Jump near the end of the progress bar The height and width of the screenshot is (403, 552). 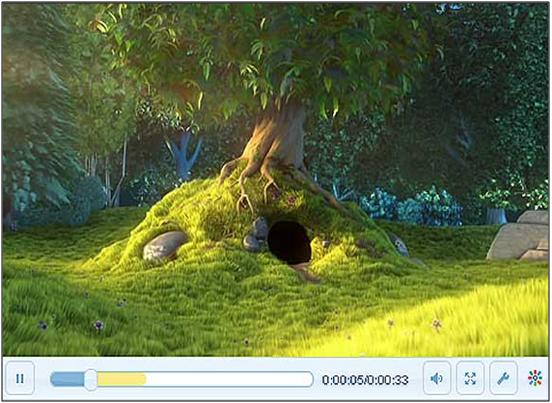[x=306, y=379]
